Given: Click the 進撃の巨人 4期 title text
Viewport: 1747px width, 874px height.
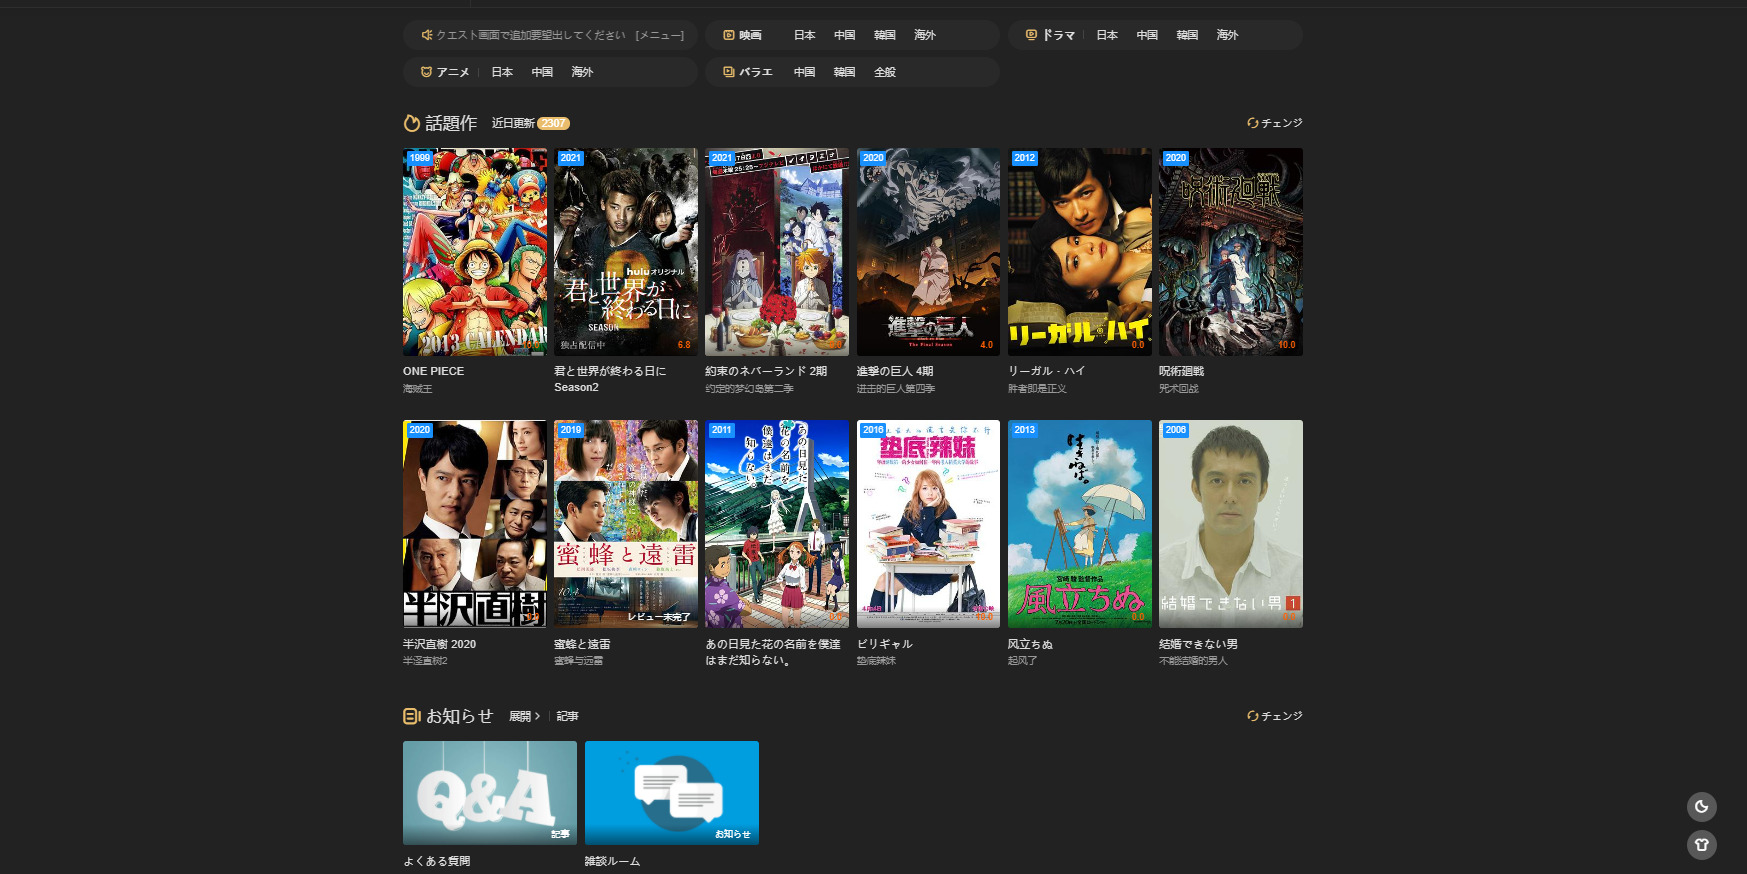Looking at the screenshot, I should pyautogui.click(x=895, y=371).
